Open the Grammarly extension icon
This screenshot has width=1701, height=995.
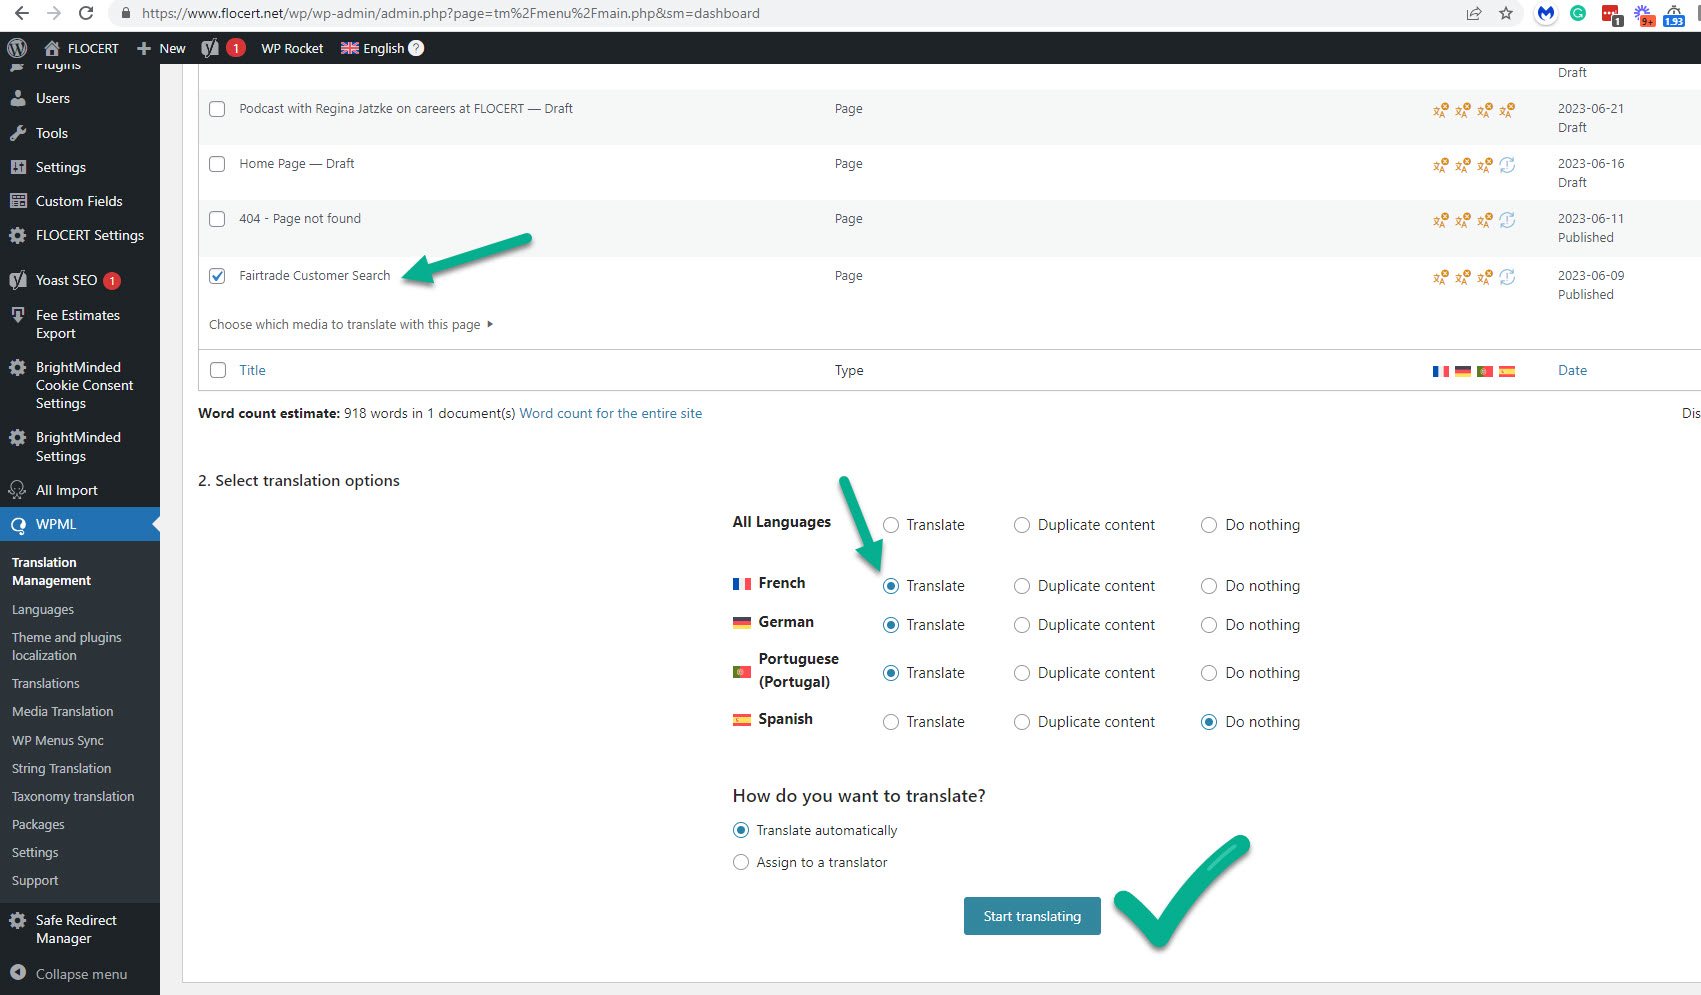point(1578,13)
